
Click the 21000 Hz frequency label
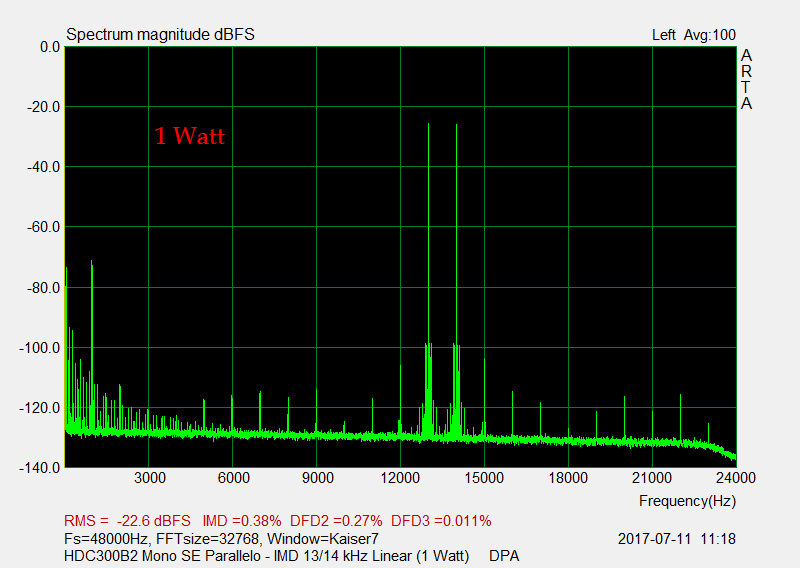click(x=652, y=478)
